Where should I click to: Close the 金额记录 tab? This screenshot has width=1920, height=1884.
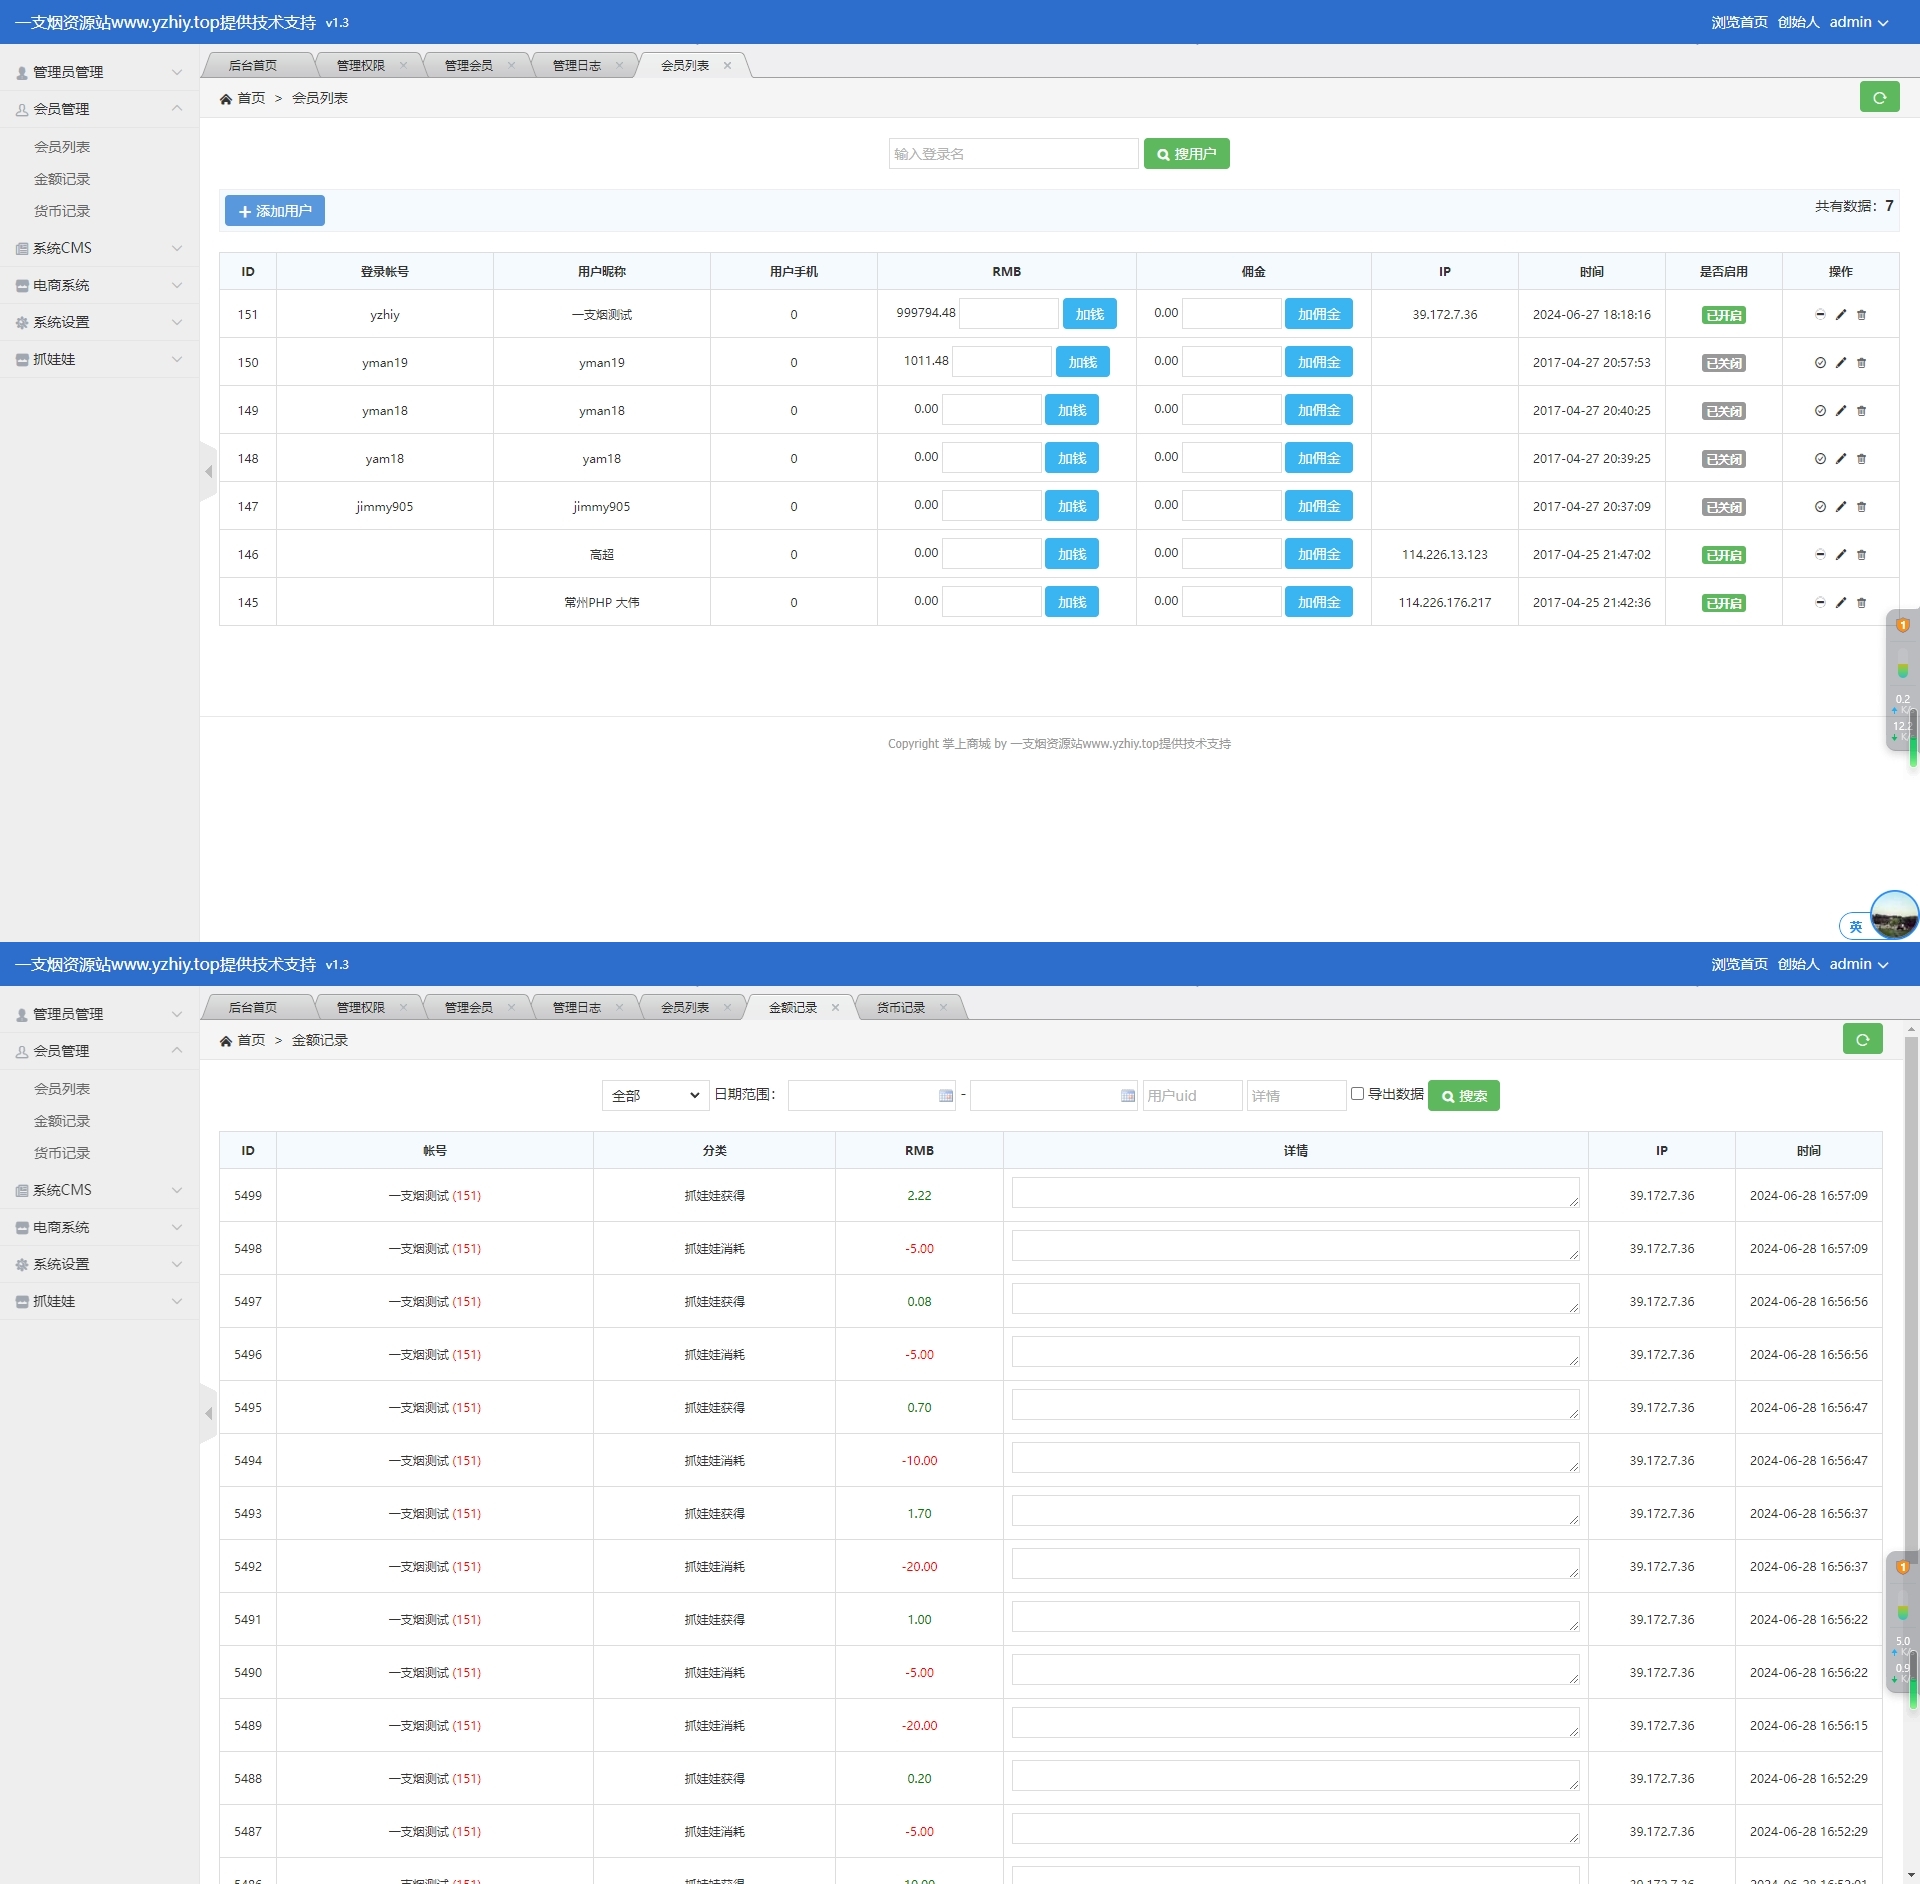[835, 1007]
